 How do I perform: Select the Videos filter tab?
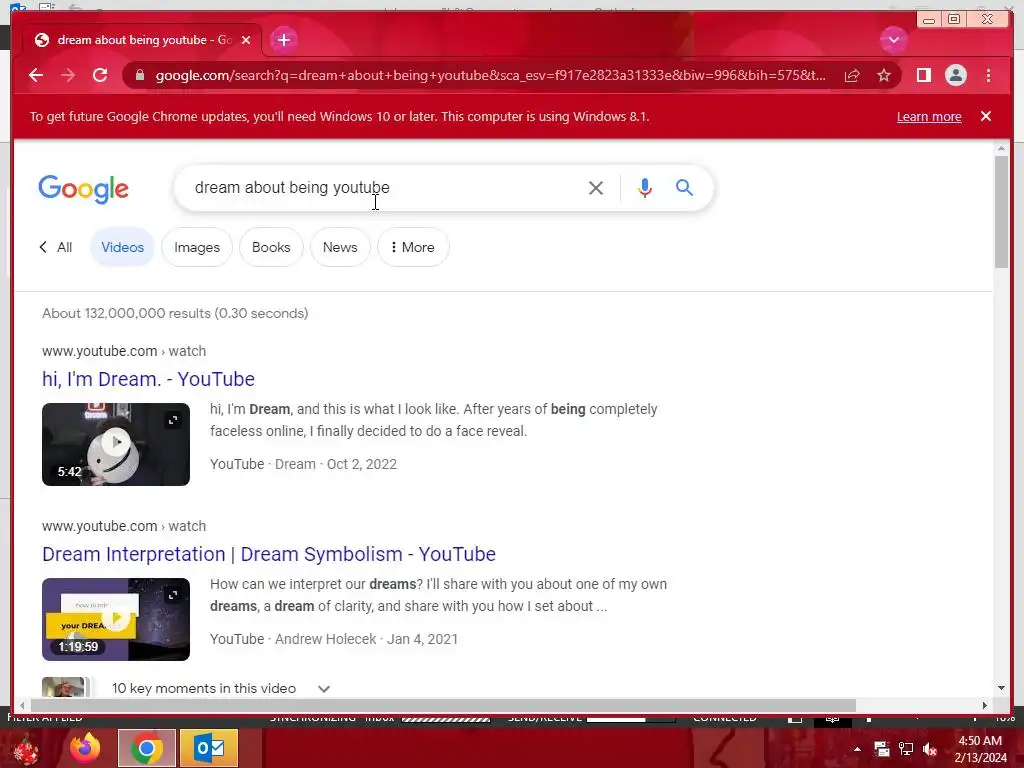[x=122, y=248]
